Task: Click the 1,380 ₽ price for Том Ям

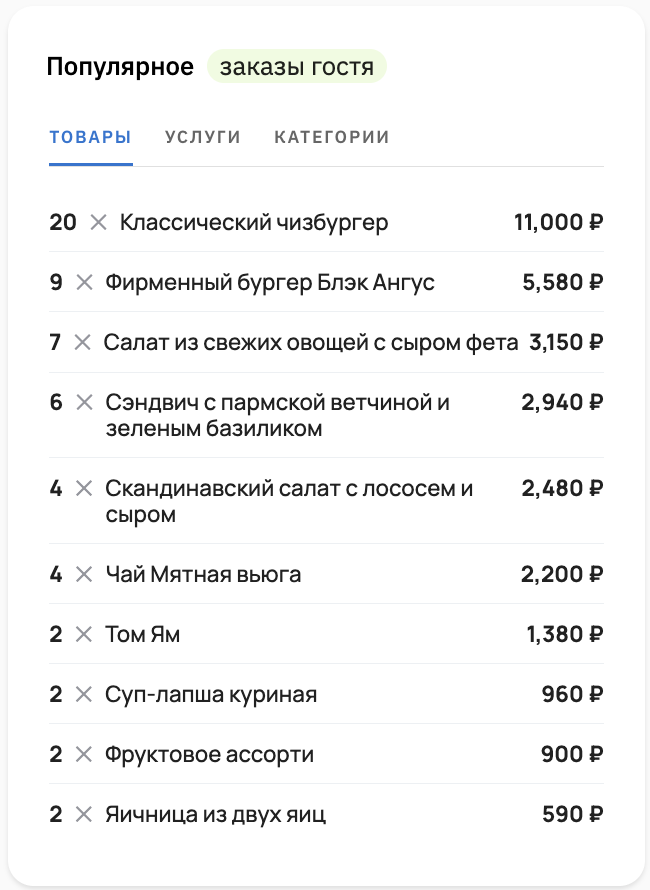Action: pos(564,634)
